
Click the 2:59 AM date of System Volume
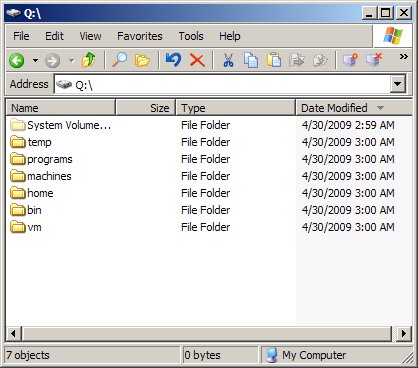(x=348, y=125)
